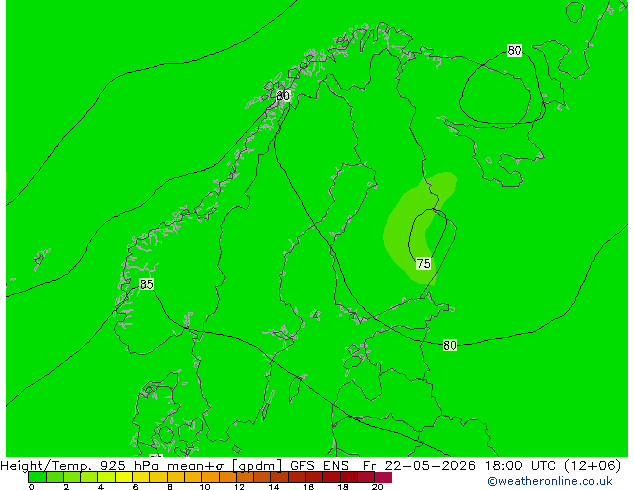Click the legend tick label "12"
This screenshot has height=490, width=634.
(x=239, y=487)
